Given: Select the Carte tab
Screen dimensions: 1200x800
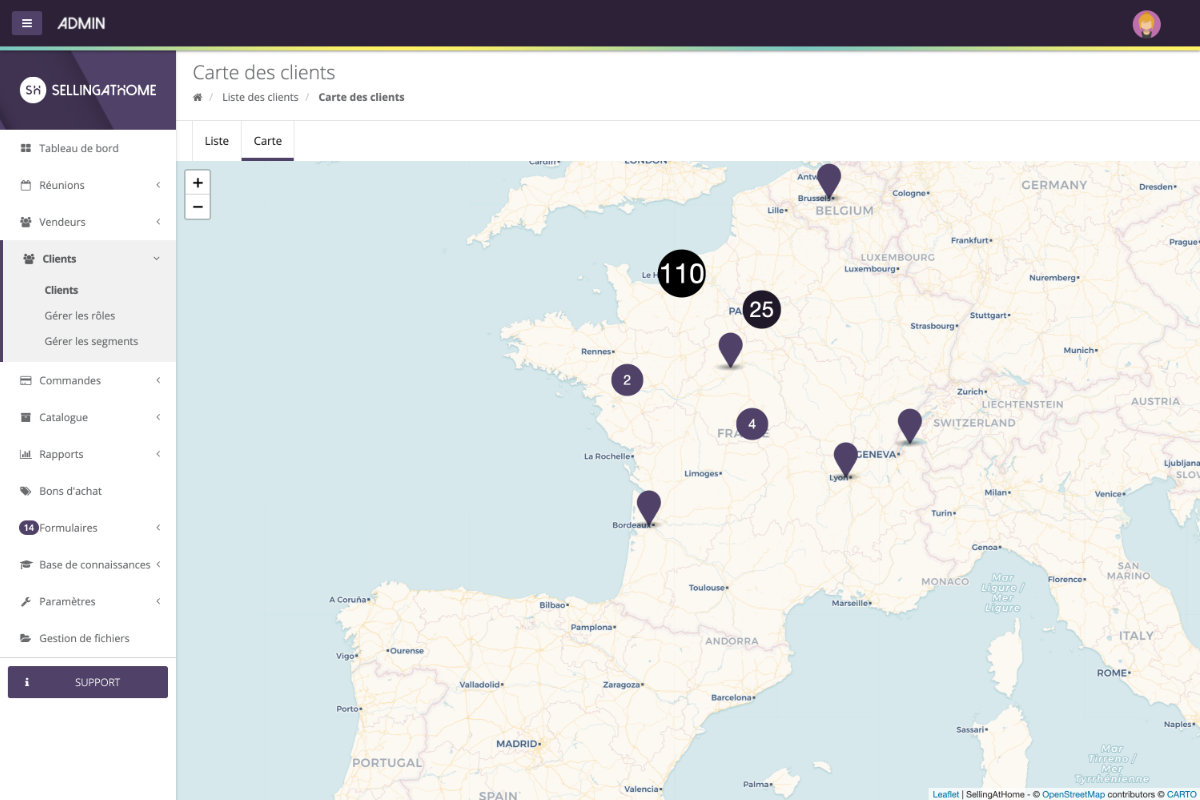Looking at the screenshot, I should [x=268, y=141].
